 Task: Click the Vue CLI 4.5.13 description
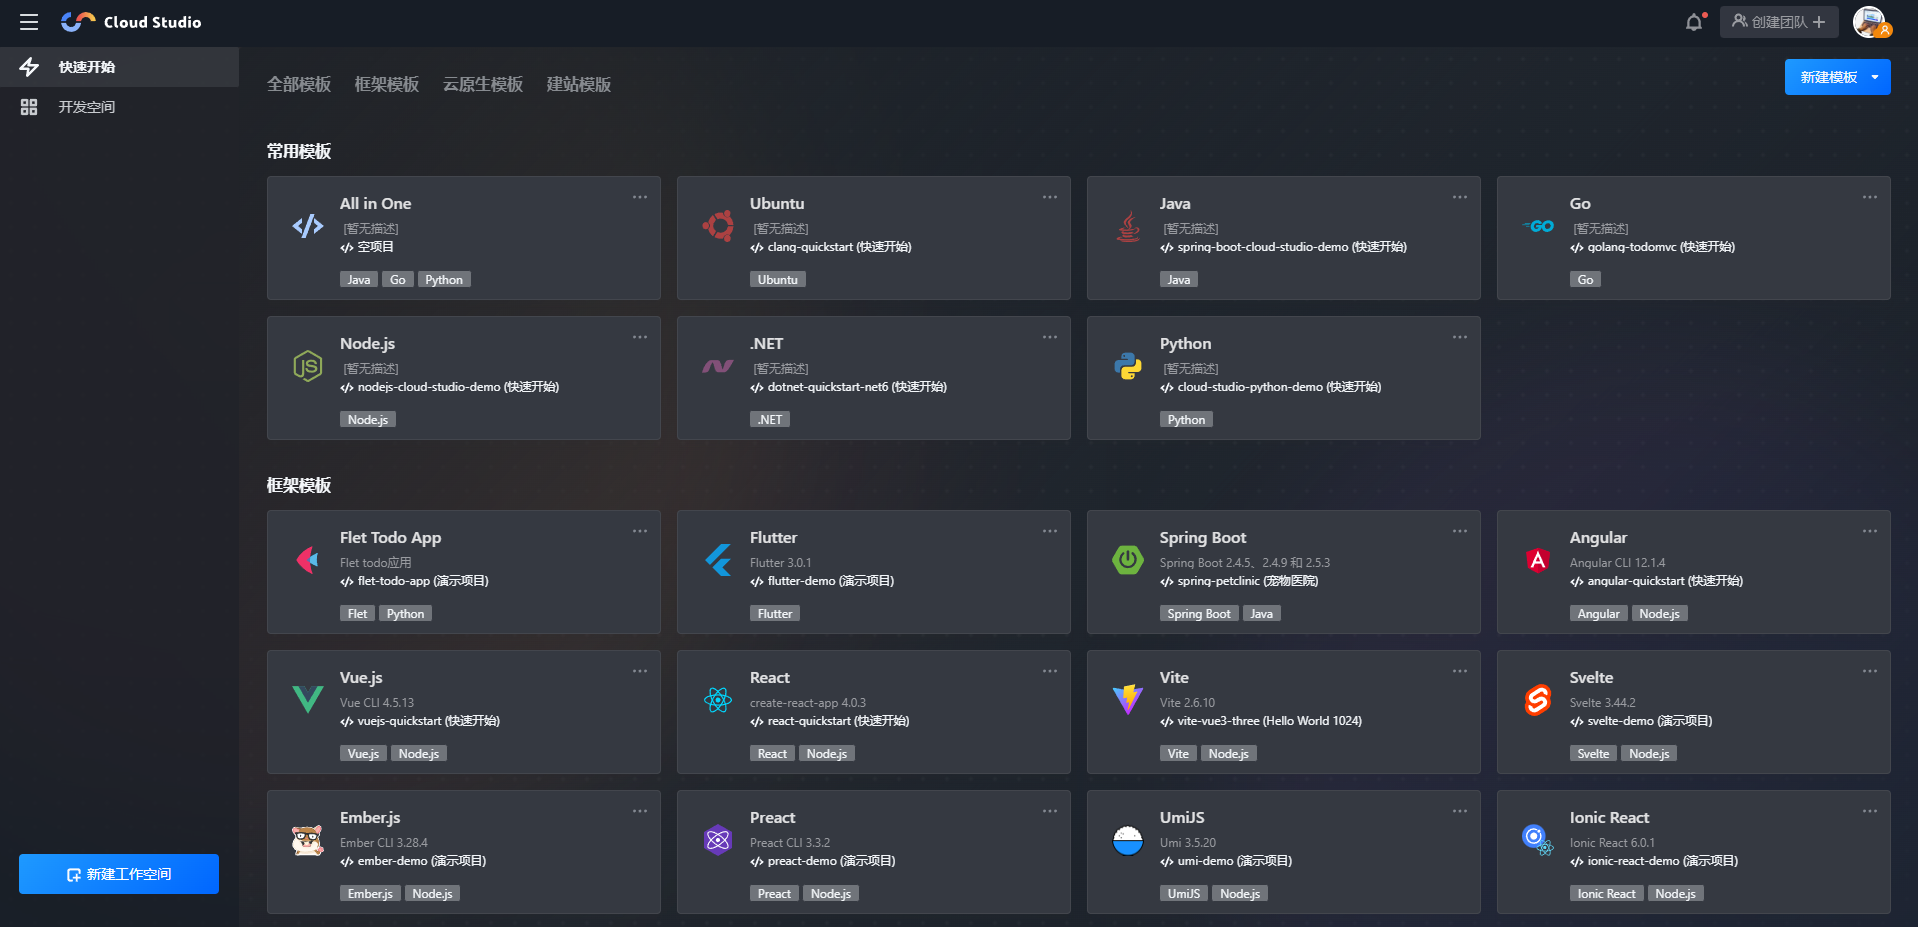point(377,703)
